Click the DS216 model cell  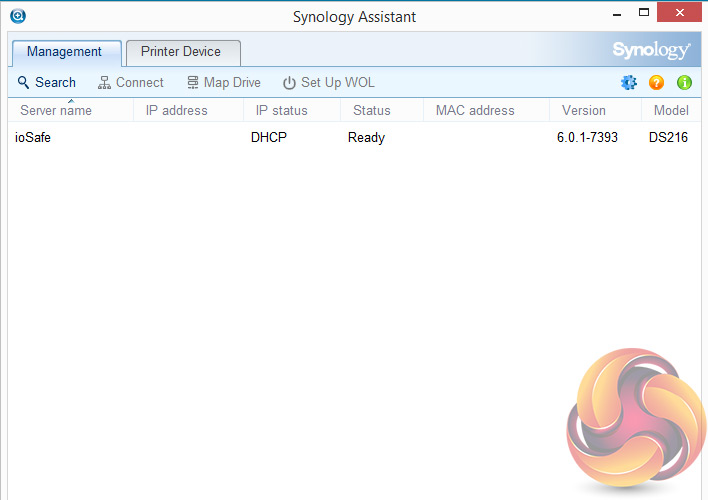pyautogui.click(x=668, y=137)
